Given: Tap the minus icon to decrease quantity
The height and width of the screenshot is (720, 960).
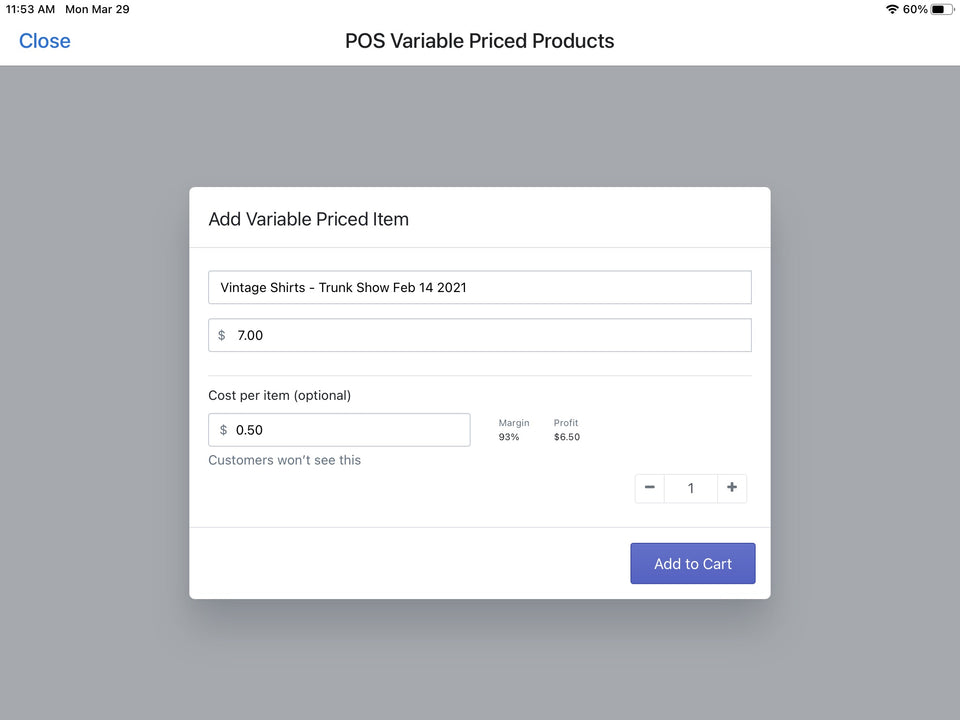Looking at the screenshot, I should tap(650, 488).
